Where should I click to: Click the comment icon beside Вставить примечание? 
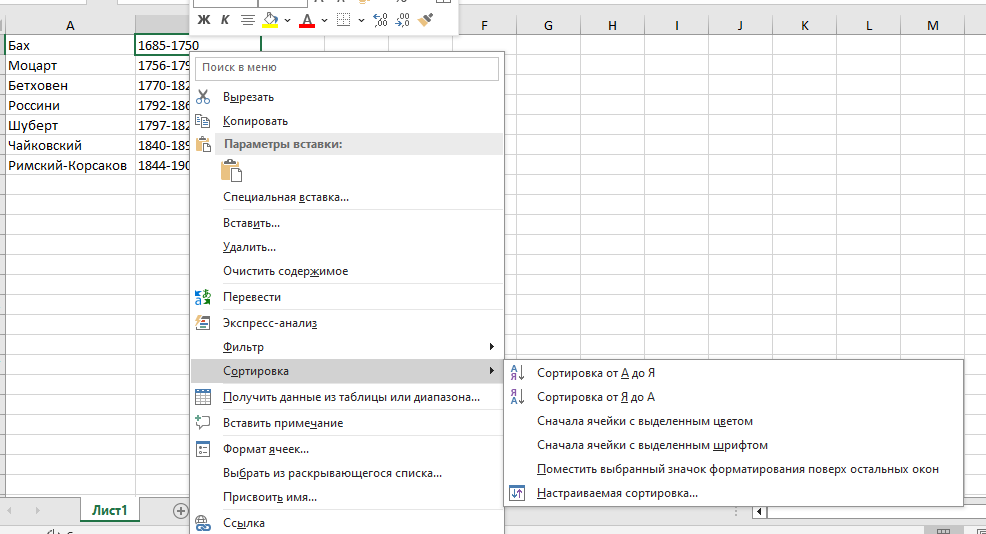pyautogui.click(x=202, y=423)
